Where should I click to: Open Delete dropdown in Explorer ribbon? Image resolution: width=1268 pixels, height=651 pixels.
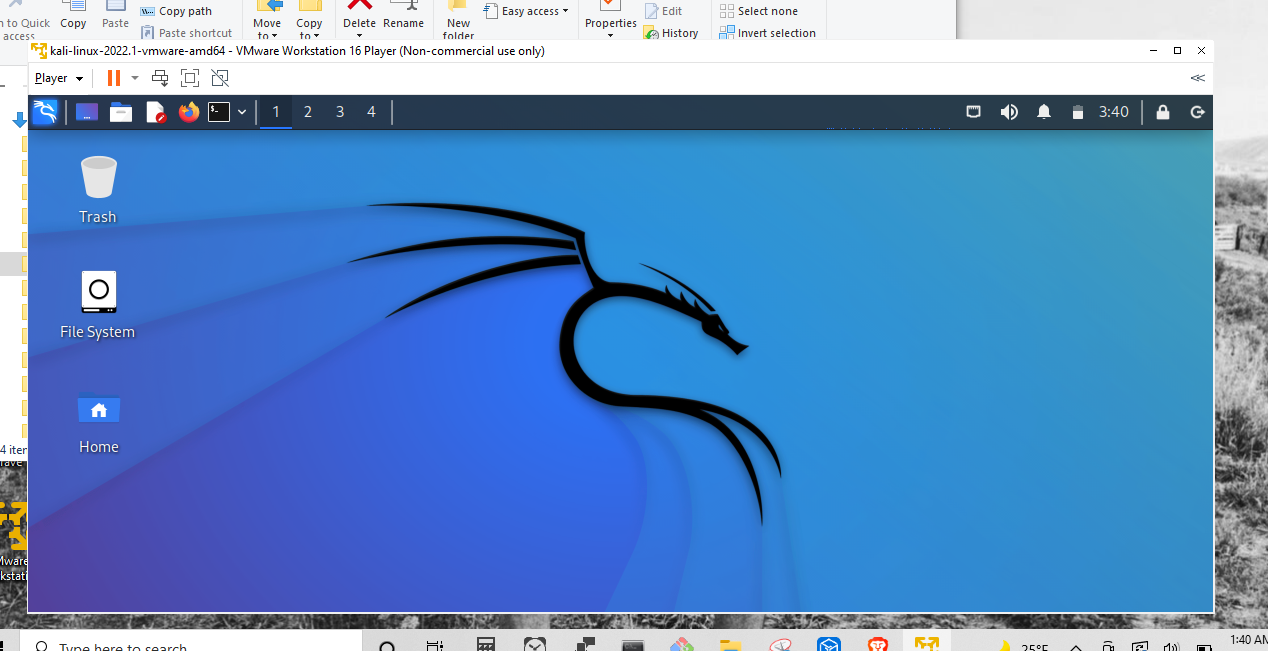tap(359, 20)
